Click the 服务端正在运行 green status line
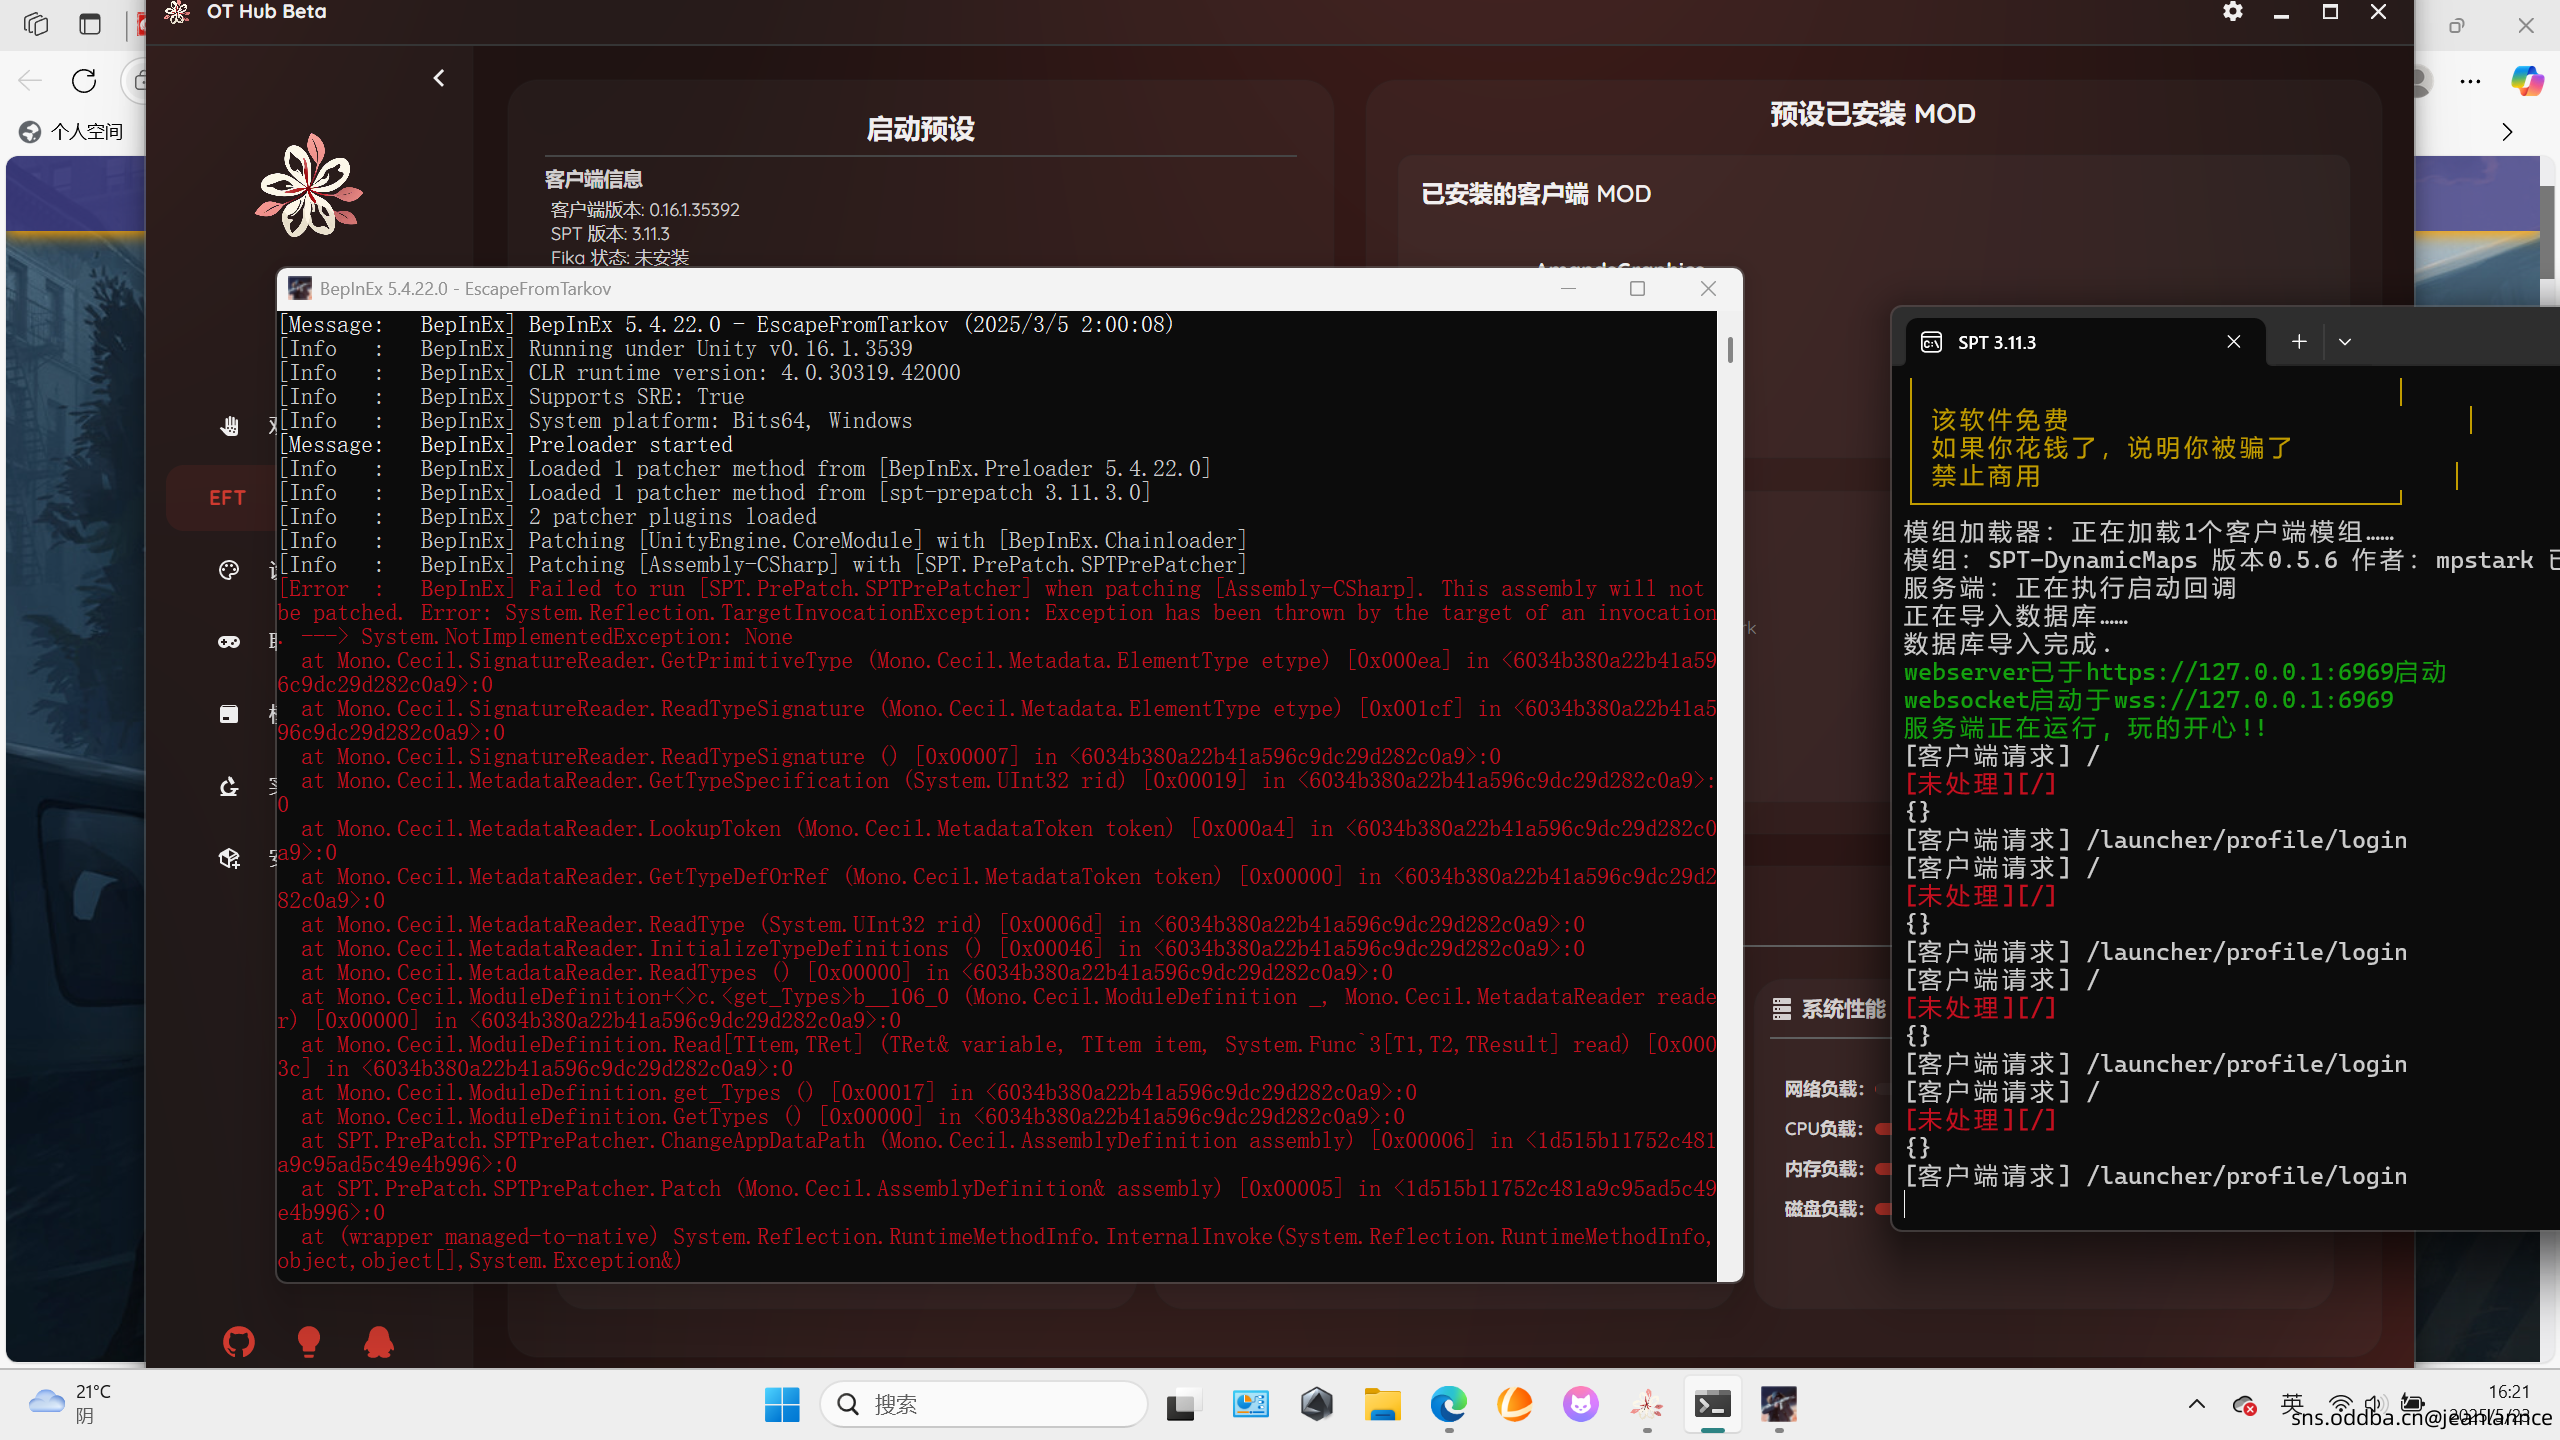This screenshot has height=1440, width=2560. 2085,728
